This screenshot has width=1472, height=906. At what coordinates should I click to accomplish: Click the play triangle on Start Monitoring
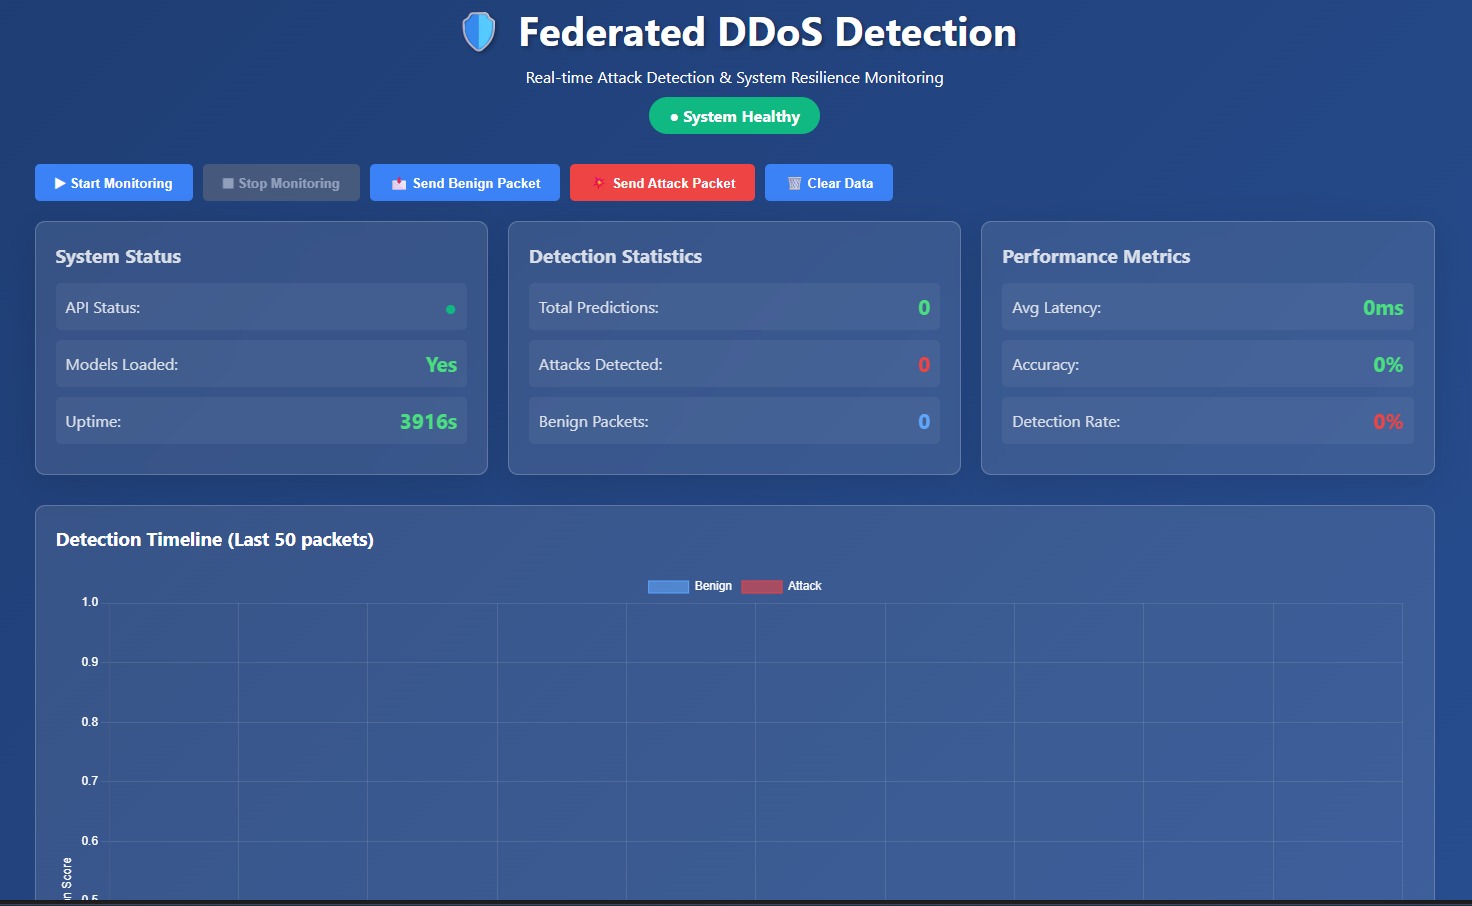click(x=60, y=184)
